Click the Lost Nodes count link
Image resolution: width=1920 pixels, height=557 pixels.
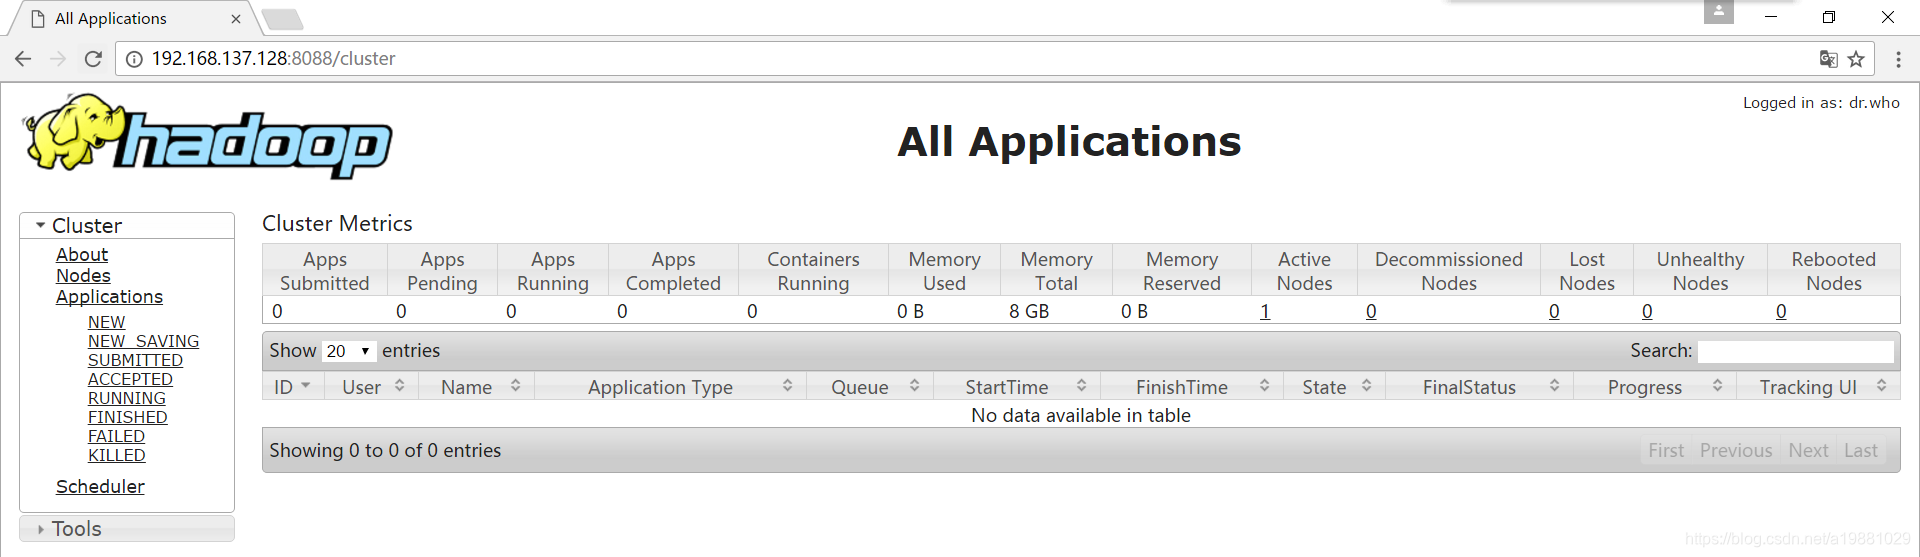pyautogui.click(x=1554, y=311)
